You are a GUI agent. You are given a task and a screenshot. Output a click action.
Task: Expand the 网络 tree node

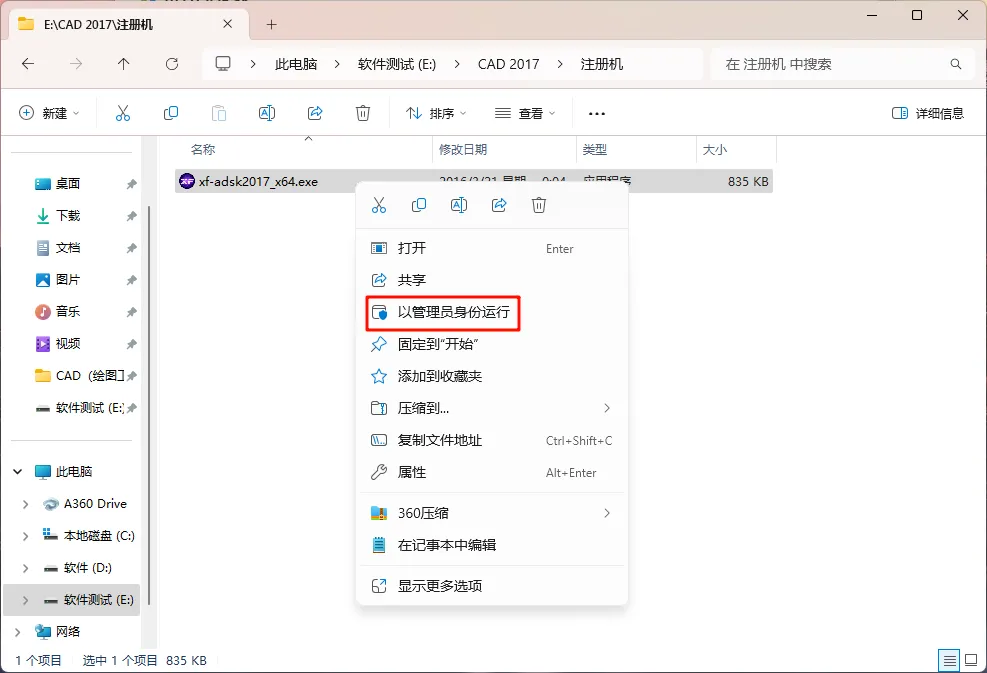pos(18,631)
